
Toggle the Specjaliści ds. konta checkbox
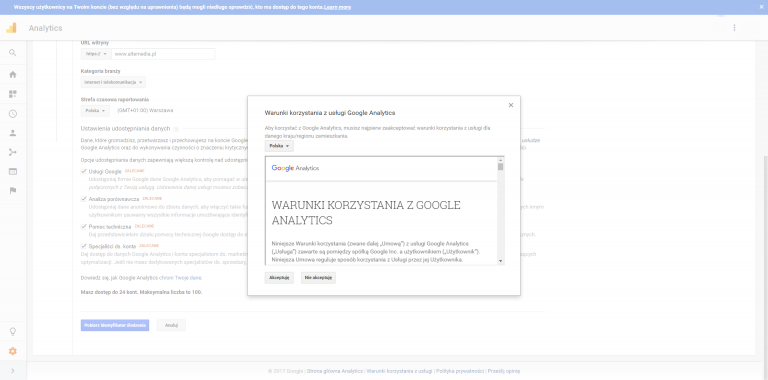[x=84, y=246]
